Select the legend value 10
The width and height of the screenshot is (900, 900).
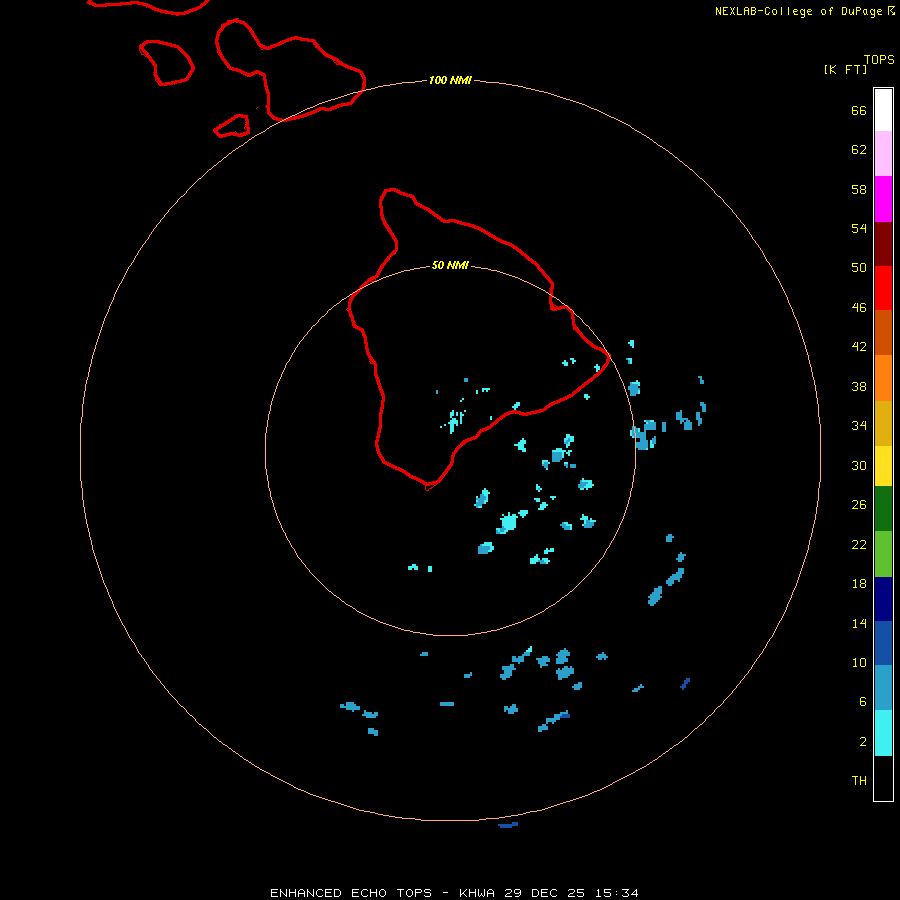859,663
